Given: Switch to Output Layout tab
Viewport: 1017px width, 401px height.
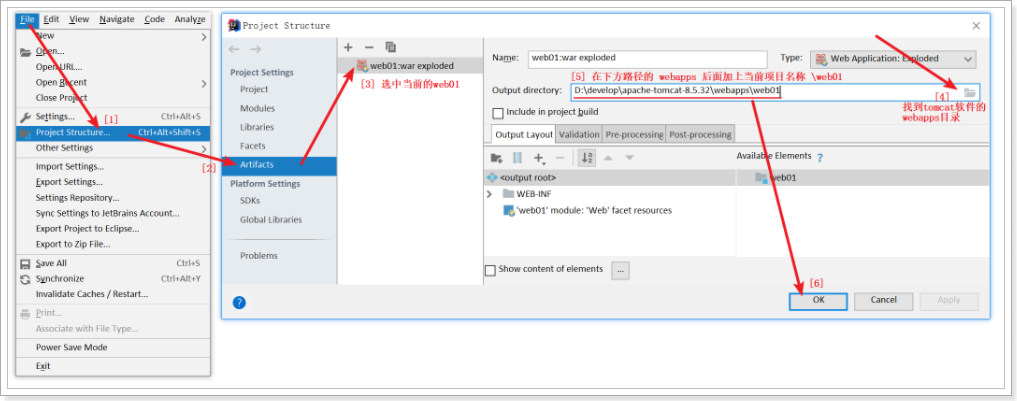Looking at the screenshot, I should [x=523, y=134].
